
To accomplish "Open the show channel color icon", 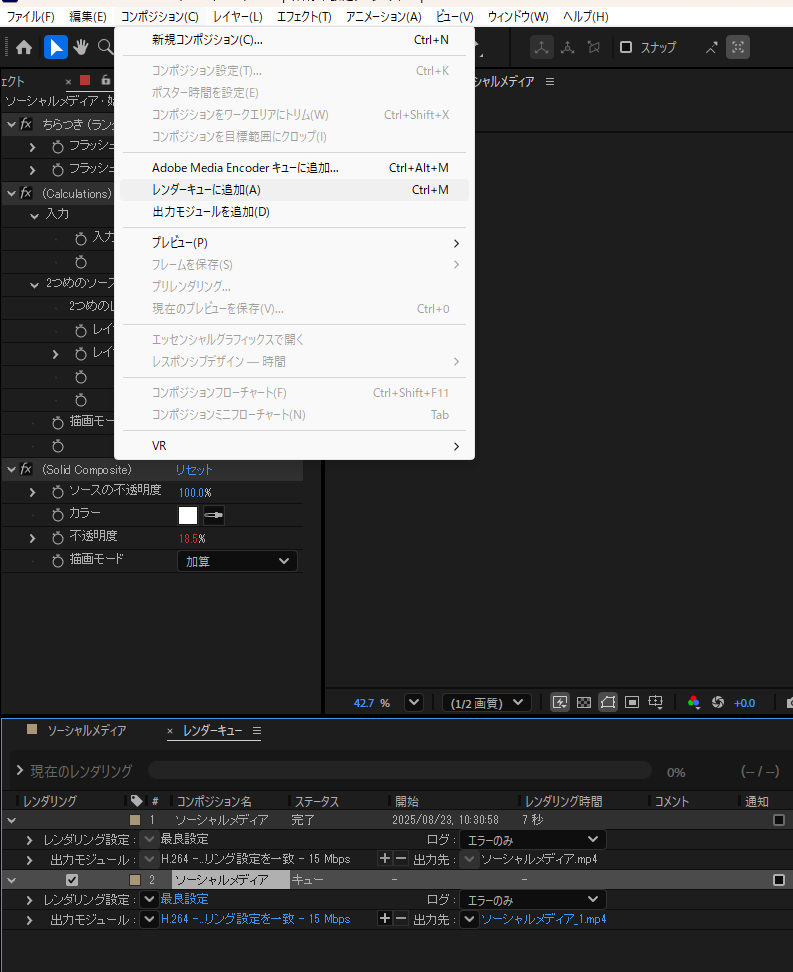I will click(x=694, y=702).
